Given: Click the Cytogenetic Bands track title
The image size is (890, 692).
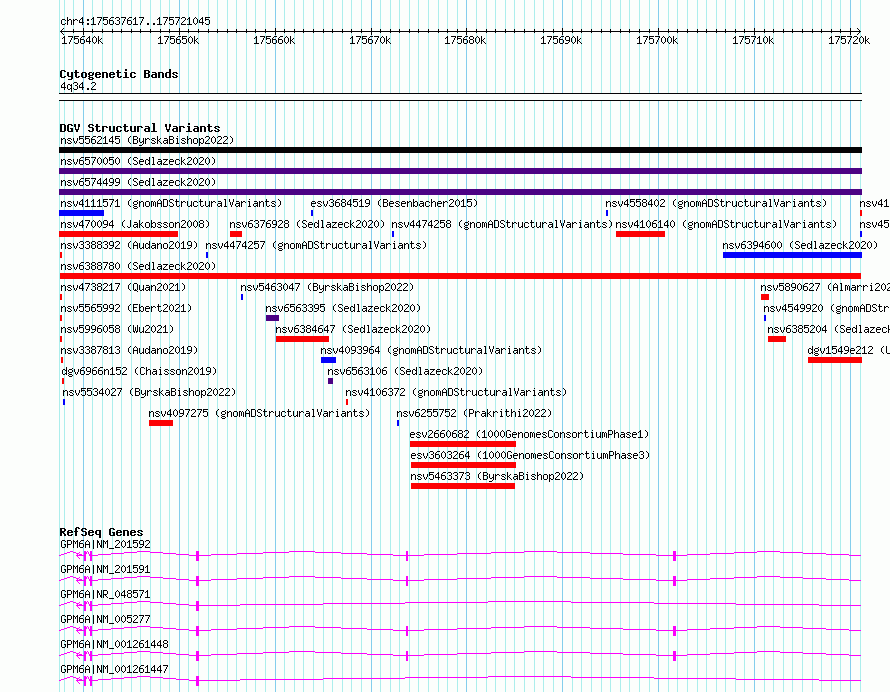Looking at the screenshot, I should coord(119,74).
